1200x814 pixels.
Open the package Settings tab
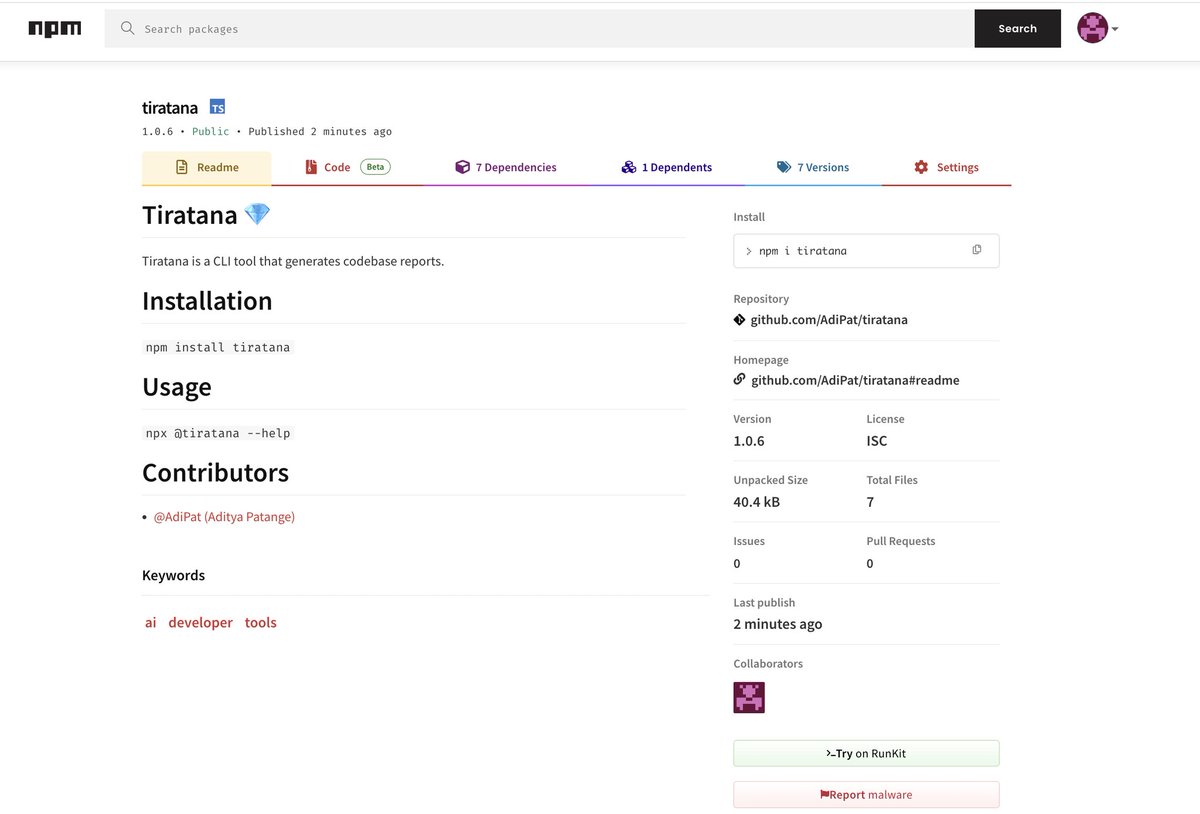click(x=946, y=168)
